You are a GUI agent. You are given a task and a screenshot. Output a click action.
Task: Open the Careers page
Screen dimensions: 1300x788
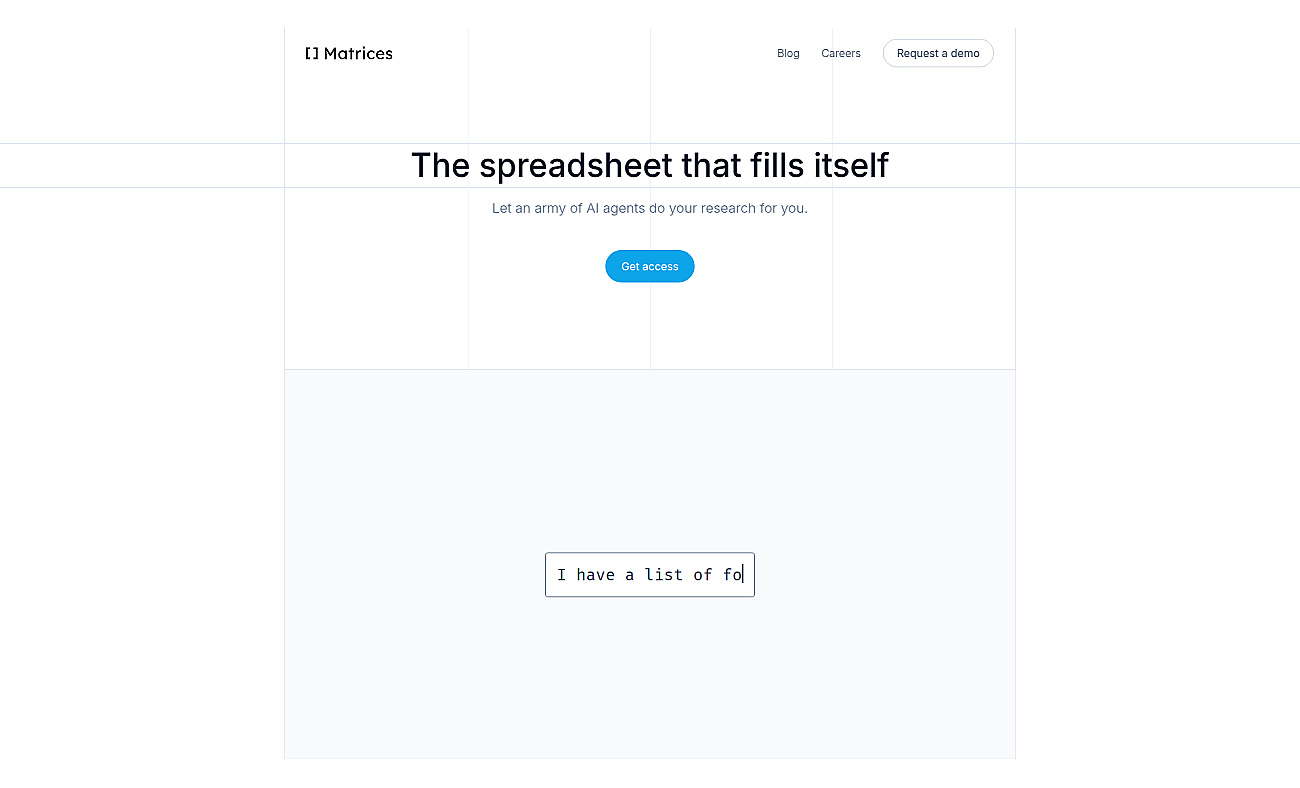click(x=841, y=53)
